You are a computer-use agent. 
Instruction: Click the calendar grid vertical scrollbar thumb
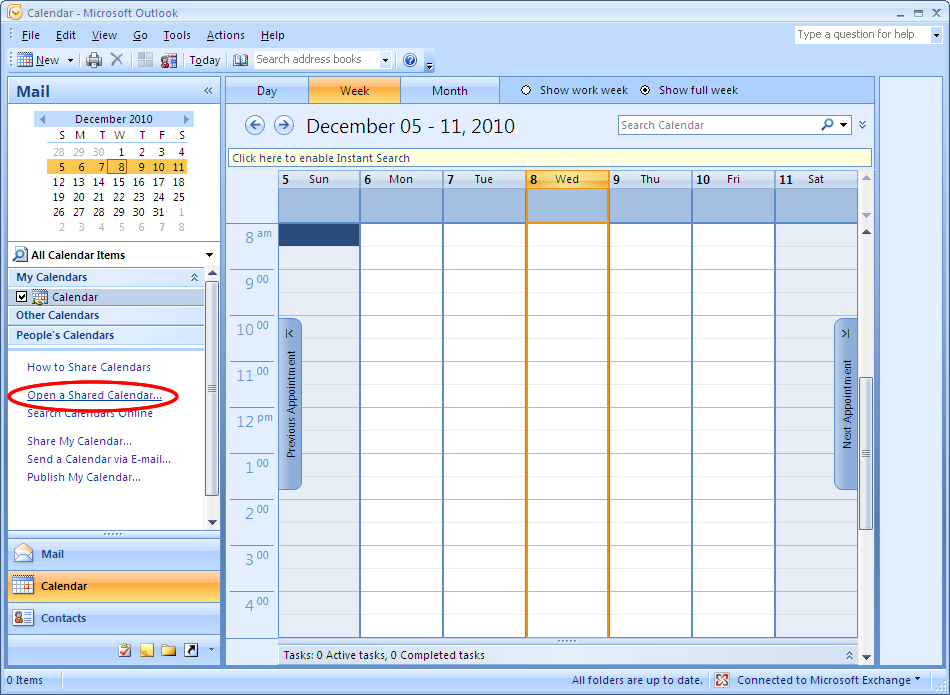[x=866, y=453]
